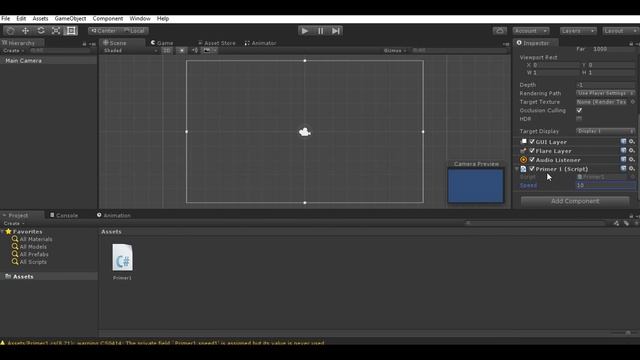Collapse the Primer 1 script component
The width and height of the screenshot is (640, 360).
pos(517,169)
